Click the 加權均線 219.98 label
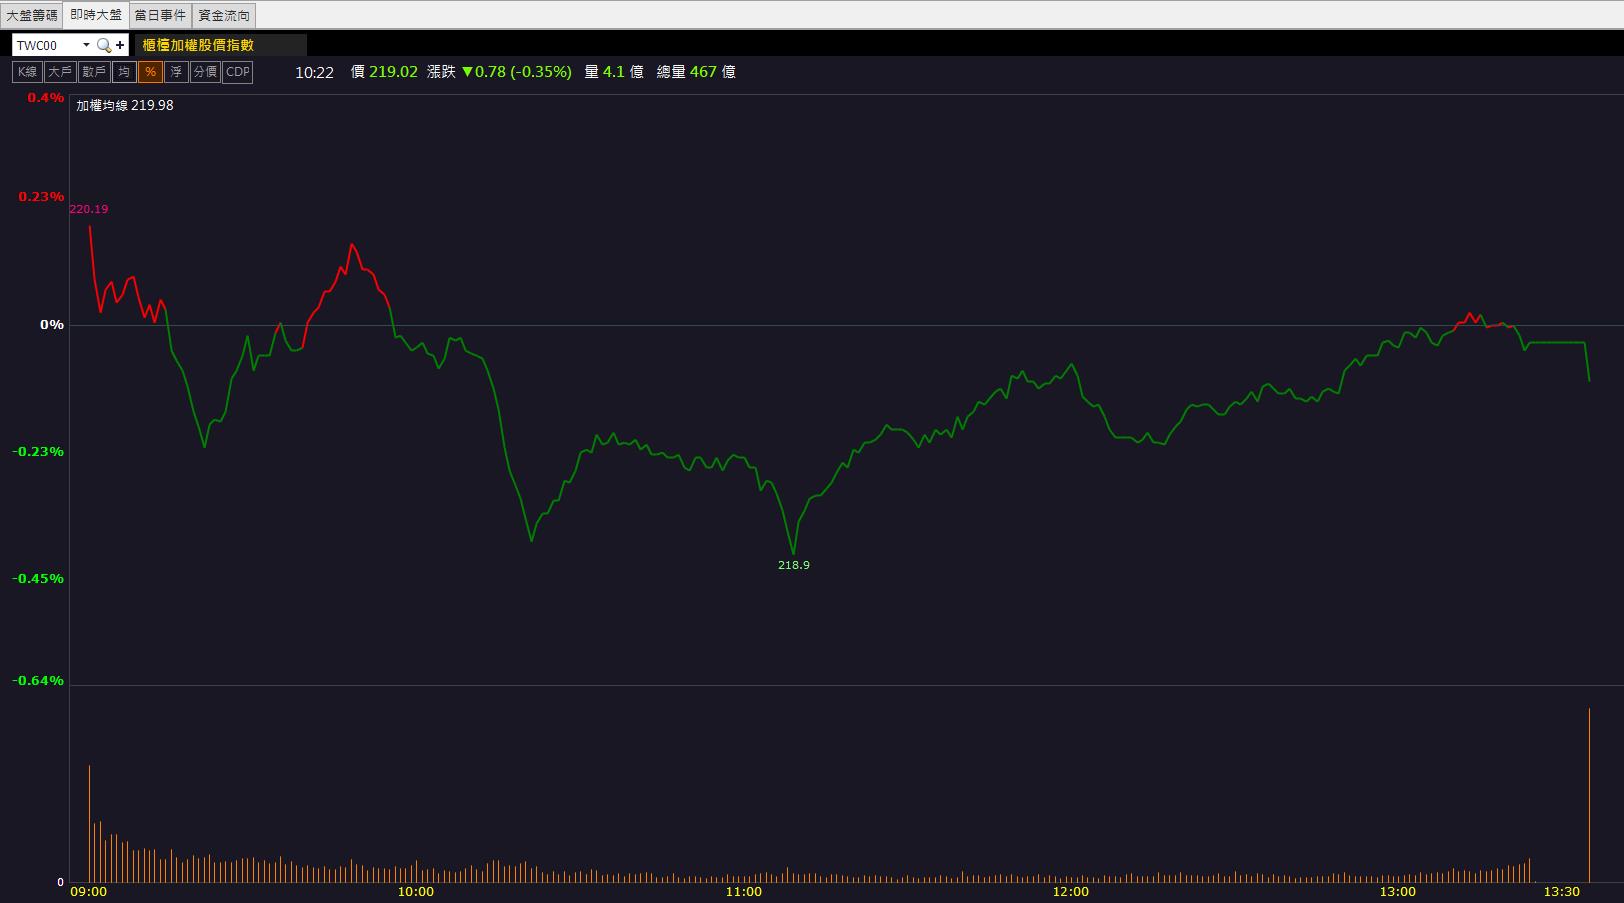The image size is (1624, 903). pos(125,105)
